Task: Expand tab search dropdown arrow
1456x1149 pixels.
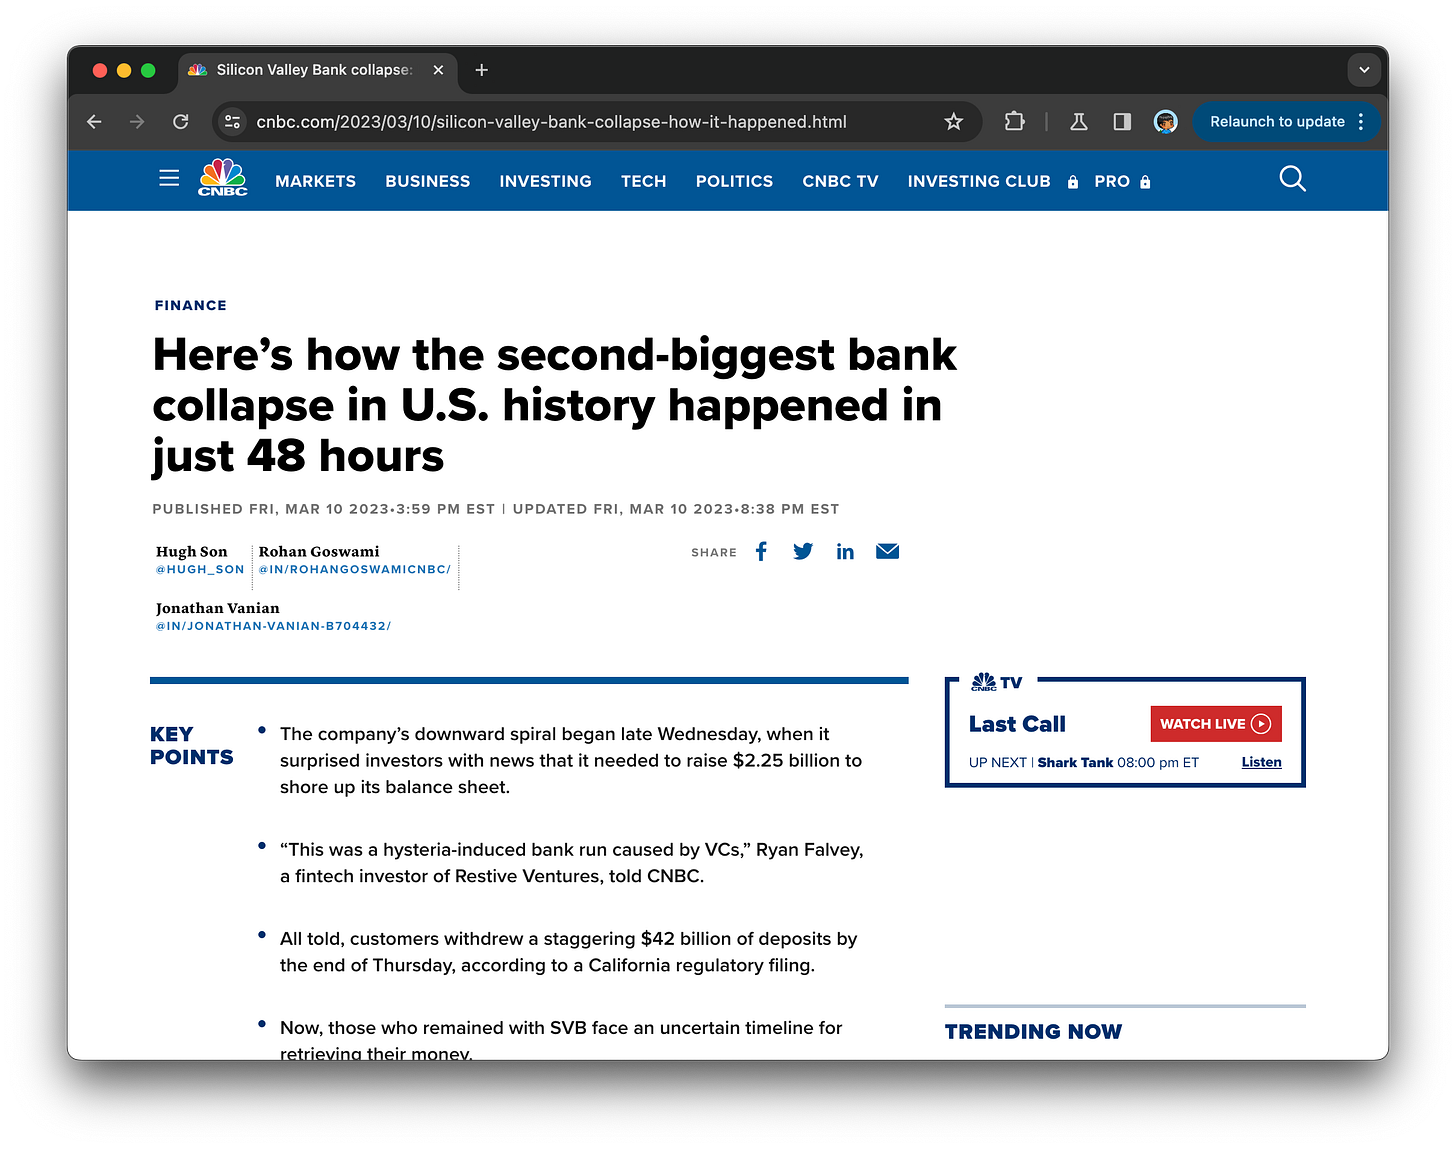Action: (1364, 70)
